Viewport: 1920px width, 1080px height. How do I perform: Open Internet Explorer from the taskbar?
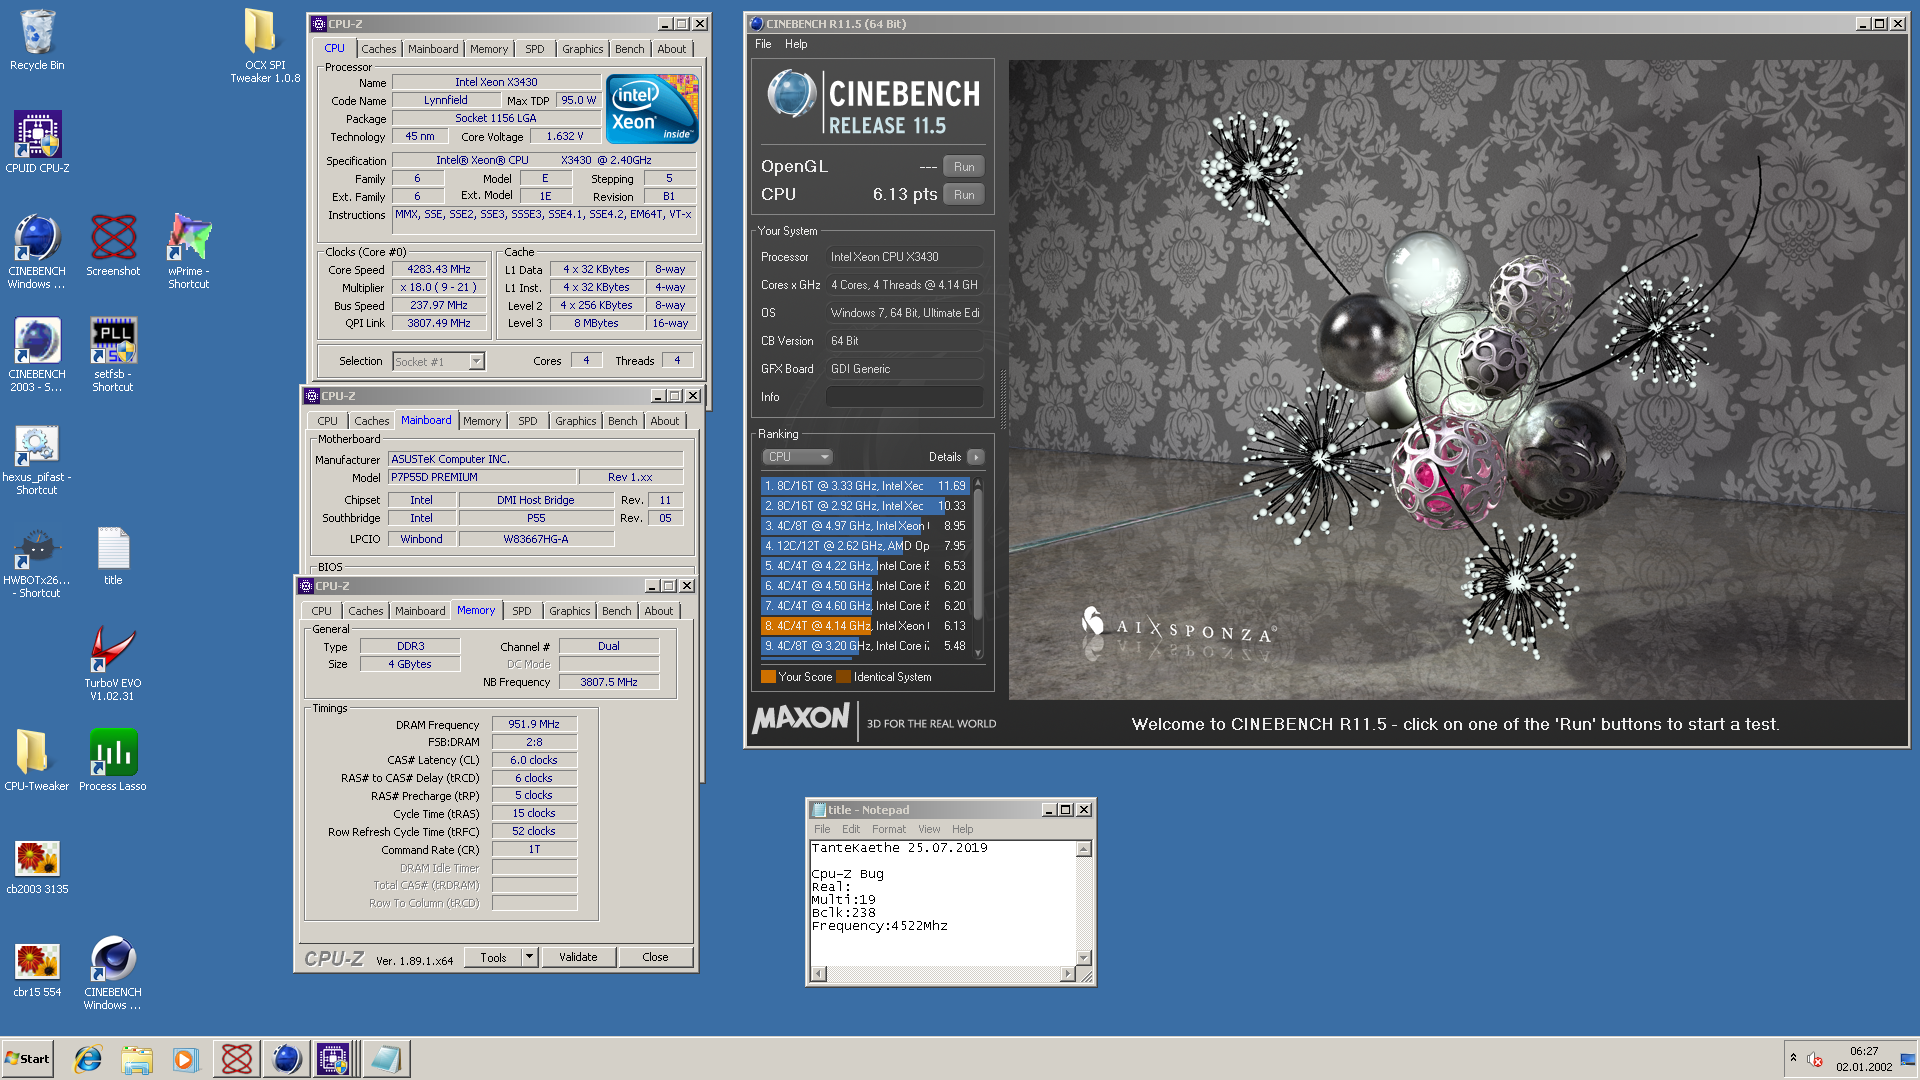pos(89,1059)
